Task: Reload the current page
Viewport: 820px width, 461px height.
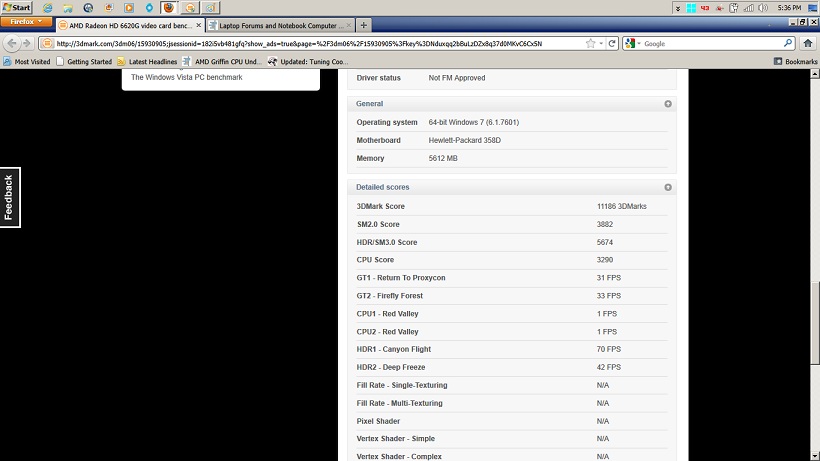Action: coord(612,43)
